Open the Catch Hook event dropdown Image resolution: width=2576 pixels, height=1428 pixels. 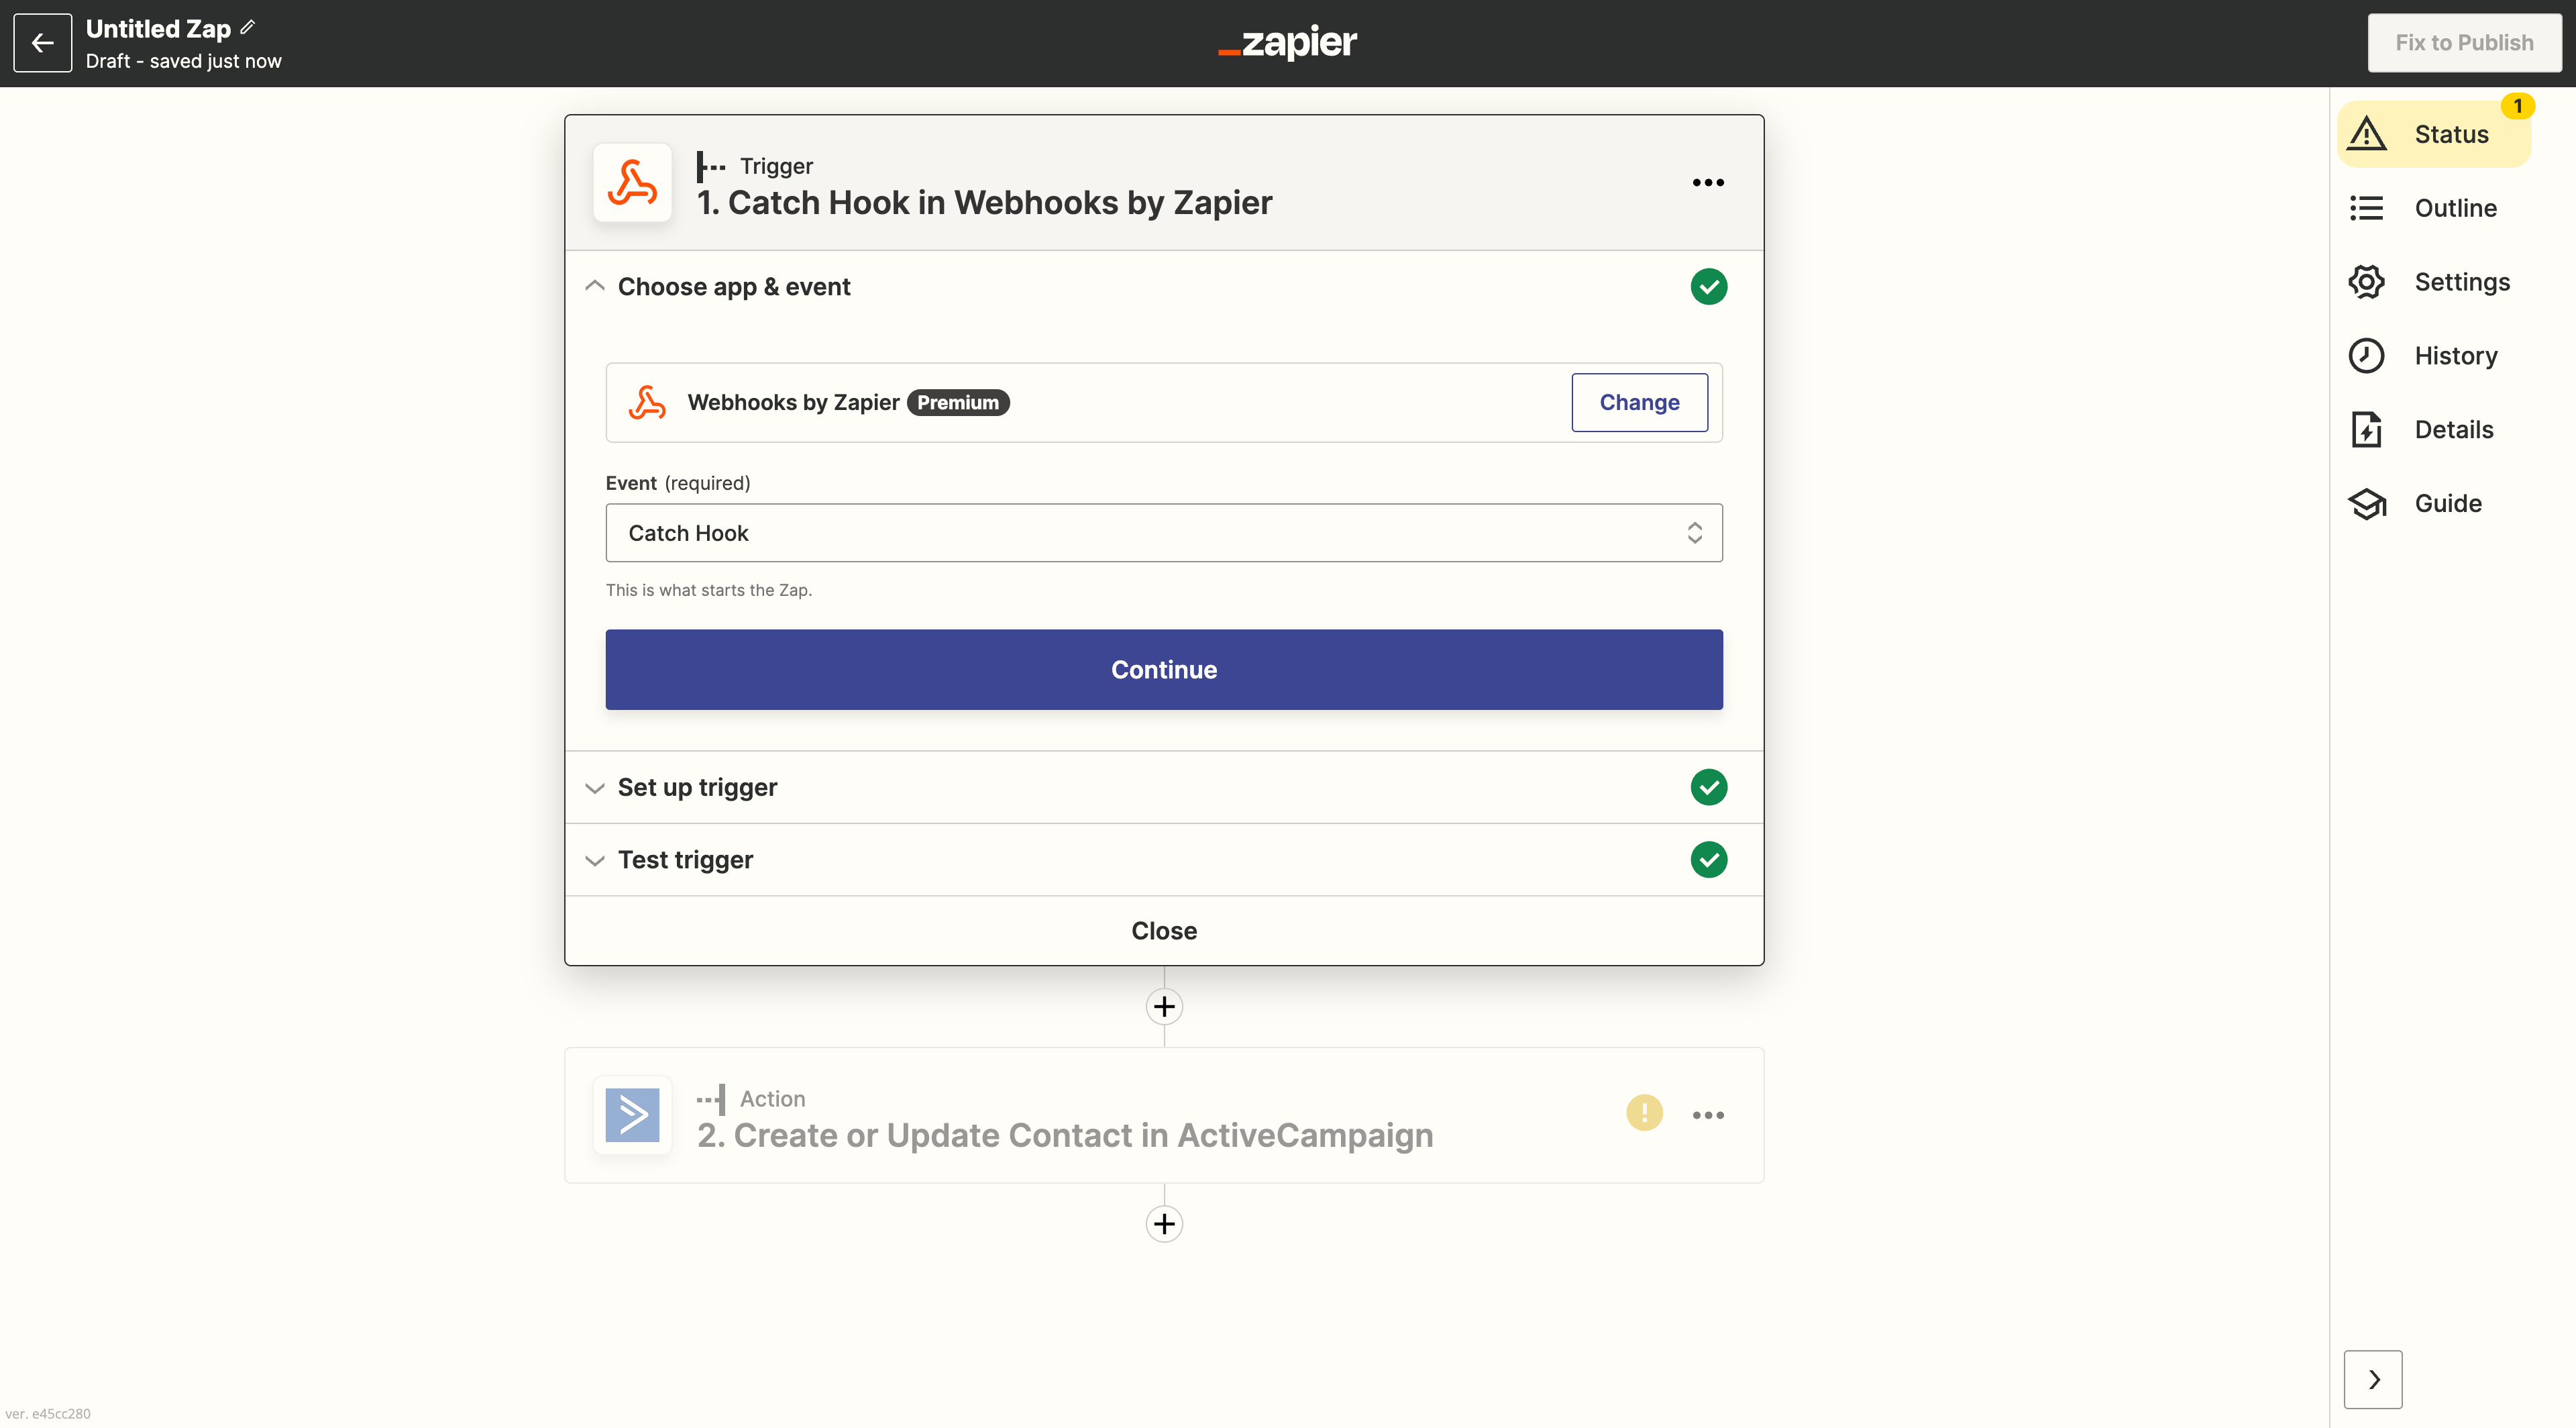pos(1163,533)
